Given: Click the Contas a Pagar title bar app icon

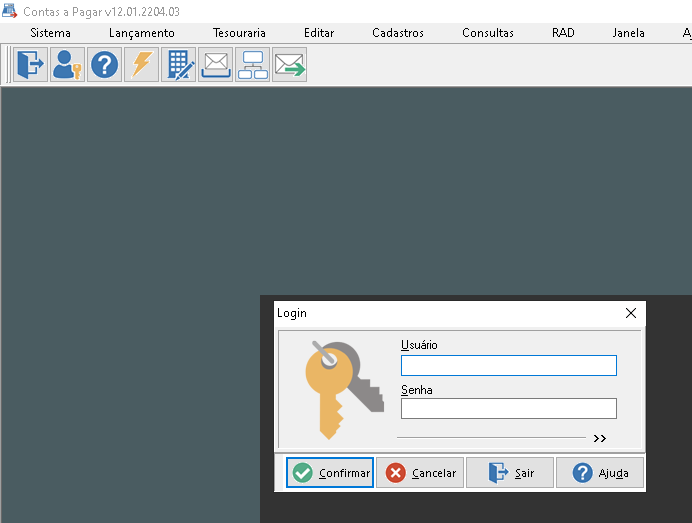Looking at the screenshot, I should (9, 11).
